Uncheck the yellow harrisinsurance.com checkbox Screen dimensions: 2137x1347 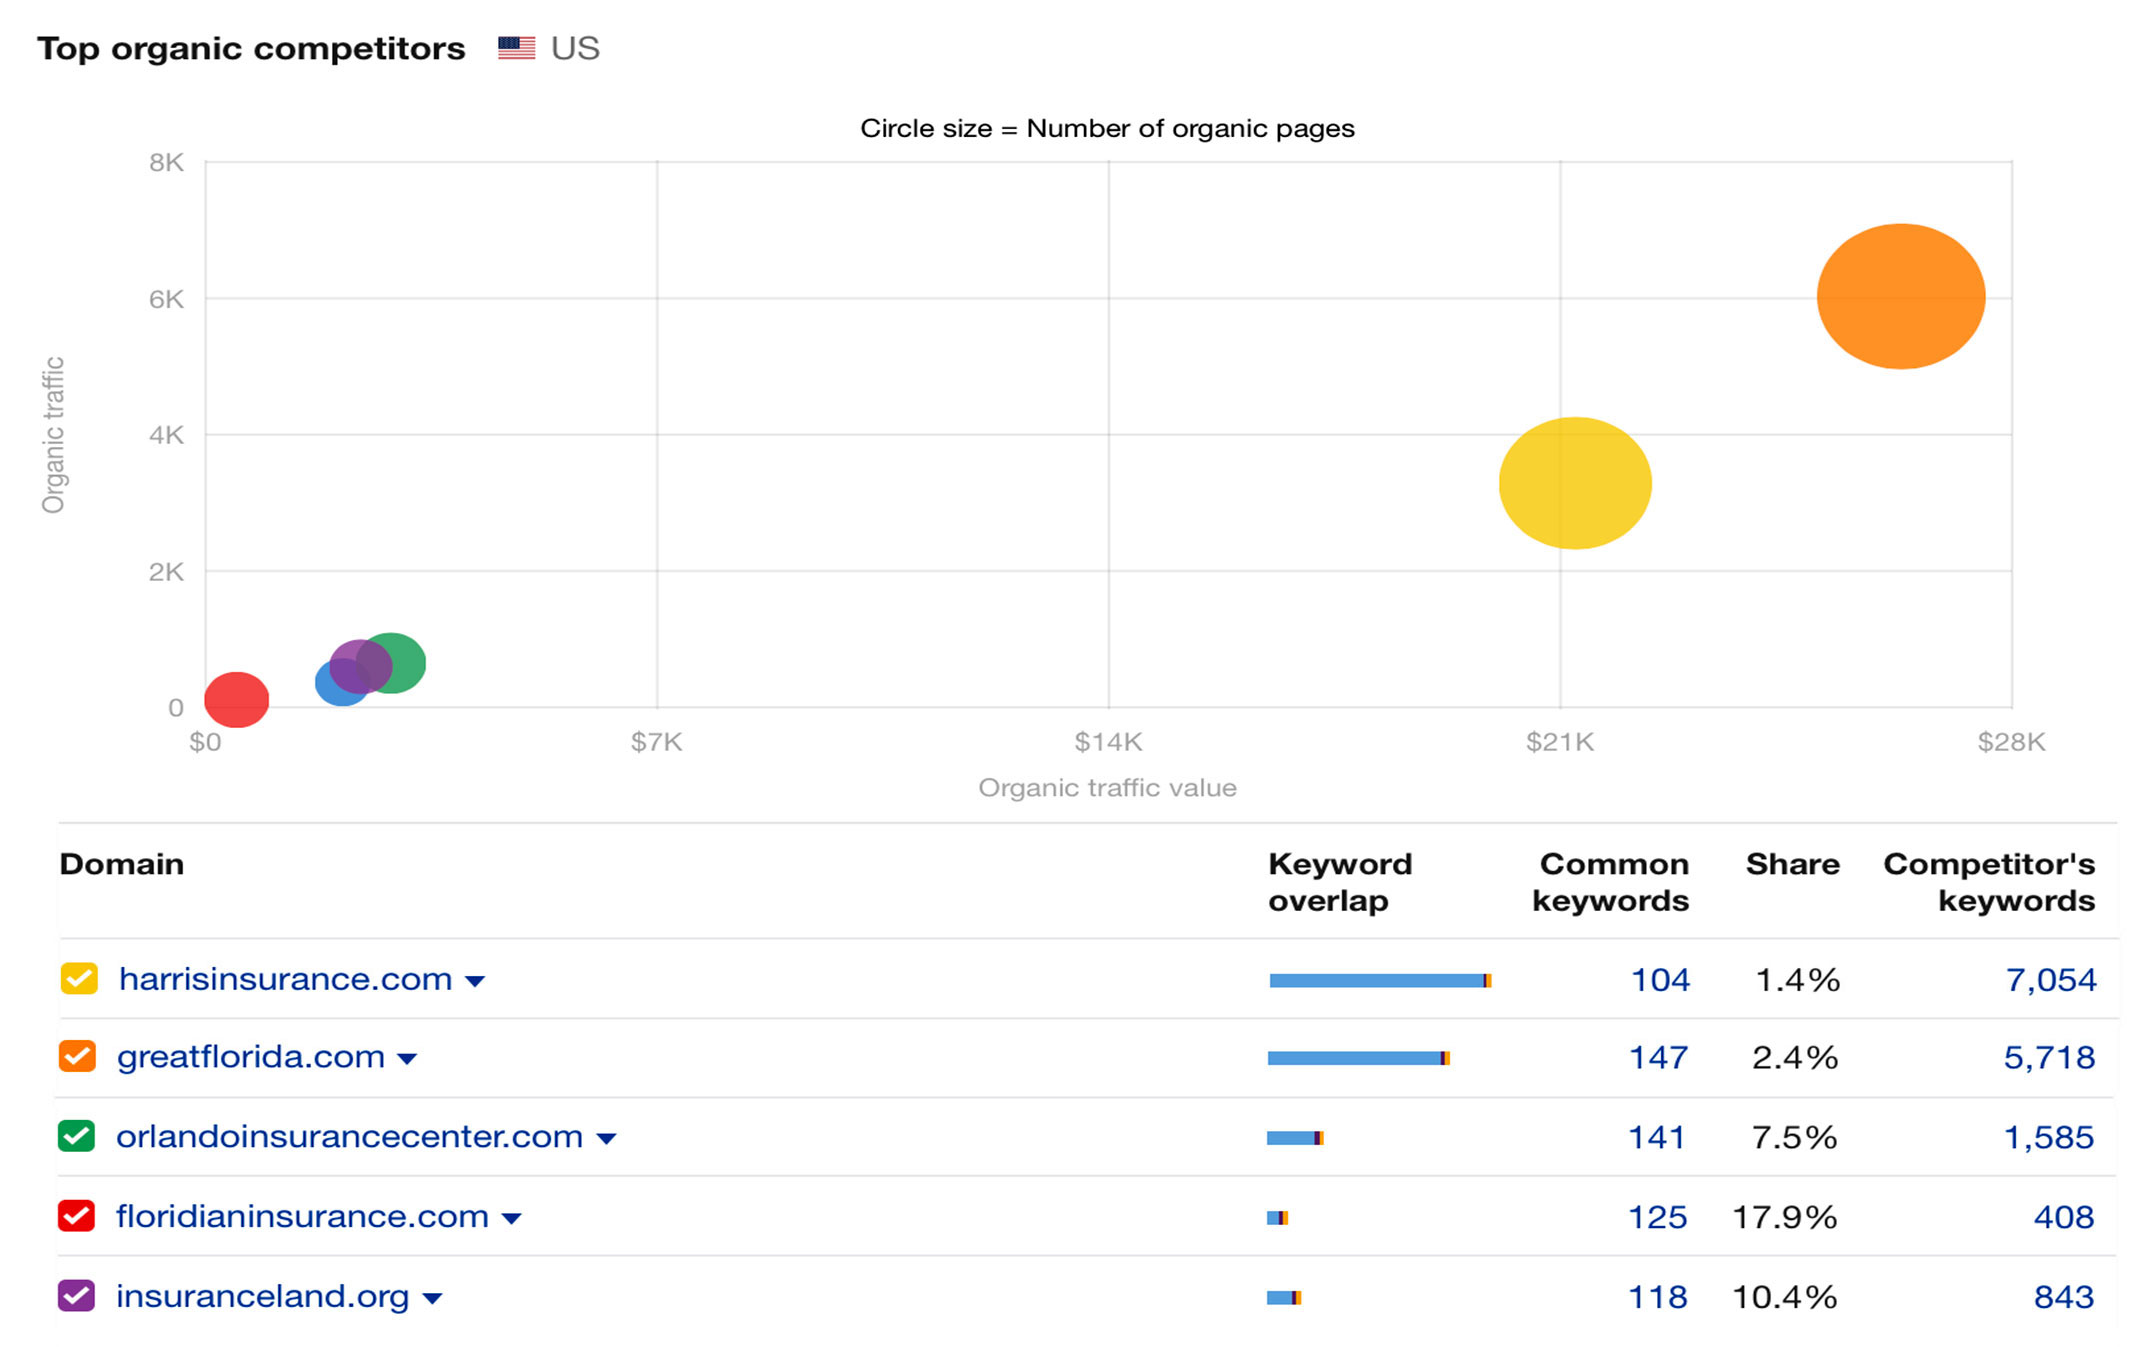(79, 978)
